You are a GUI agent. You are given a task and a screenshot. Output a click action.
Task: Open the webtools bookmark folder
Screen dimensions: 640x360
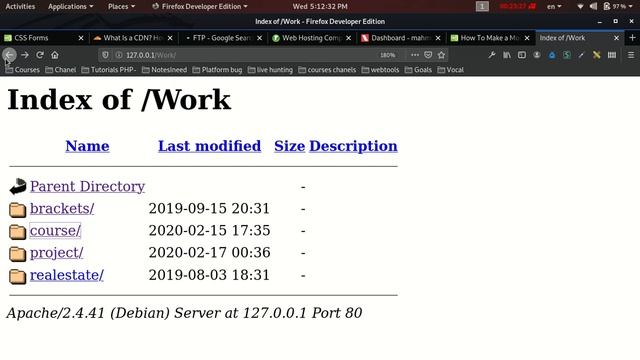380,70
